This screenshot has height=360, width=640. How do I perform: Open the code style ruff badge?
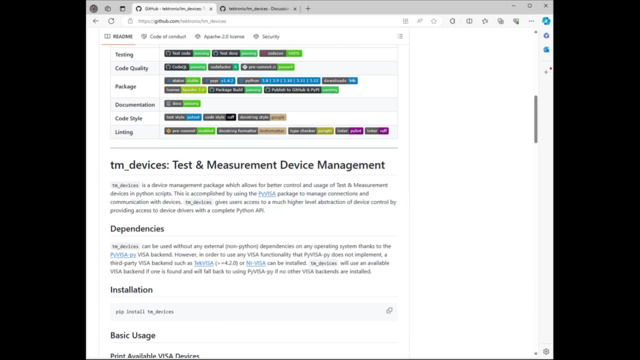220,117
